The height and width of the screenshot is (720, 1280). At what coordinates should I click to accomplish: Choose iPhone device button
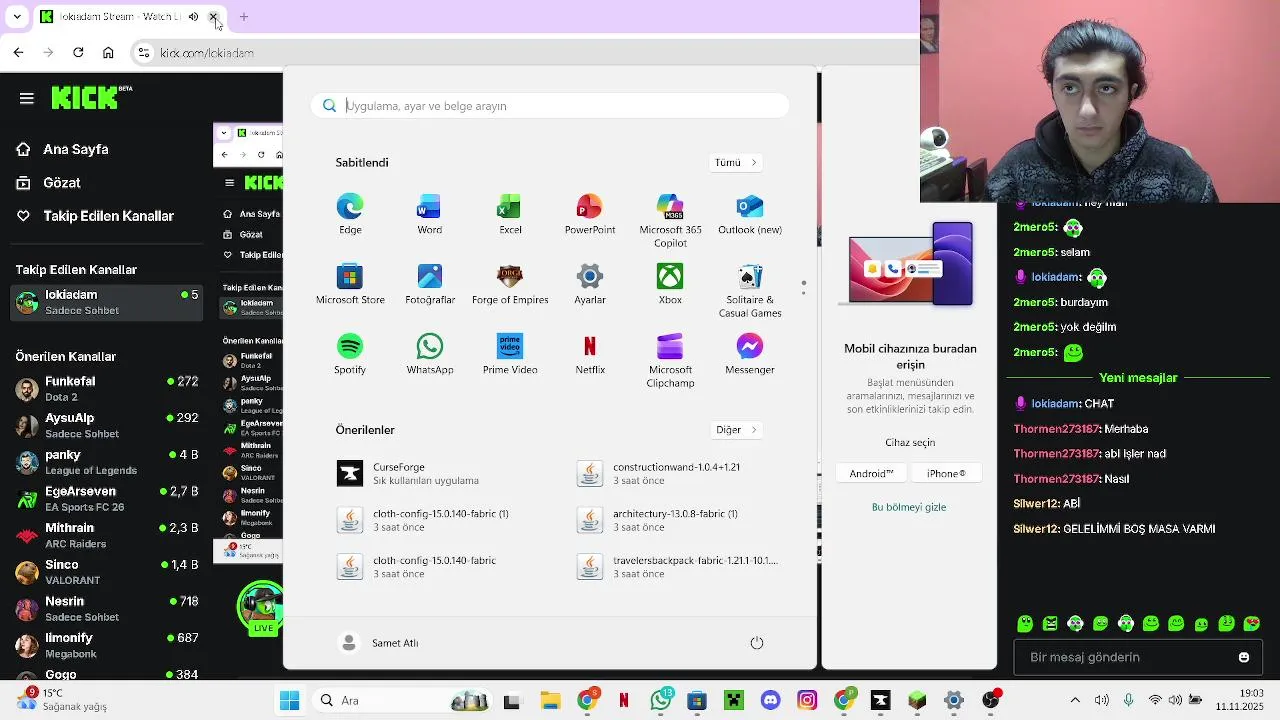(x=946, y=473)
